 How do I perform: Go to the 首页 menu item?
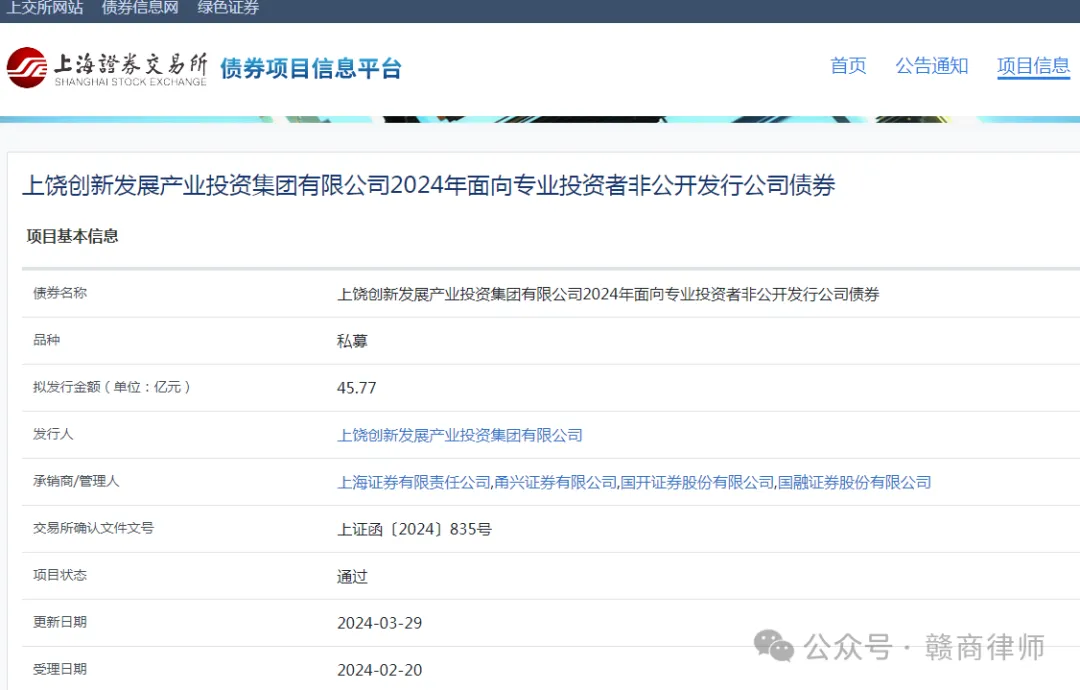pyautogui.click(x=848, y=65)
